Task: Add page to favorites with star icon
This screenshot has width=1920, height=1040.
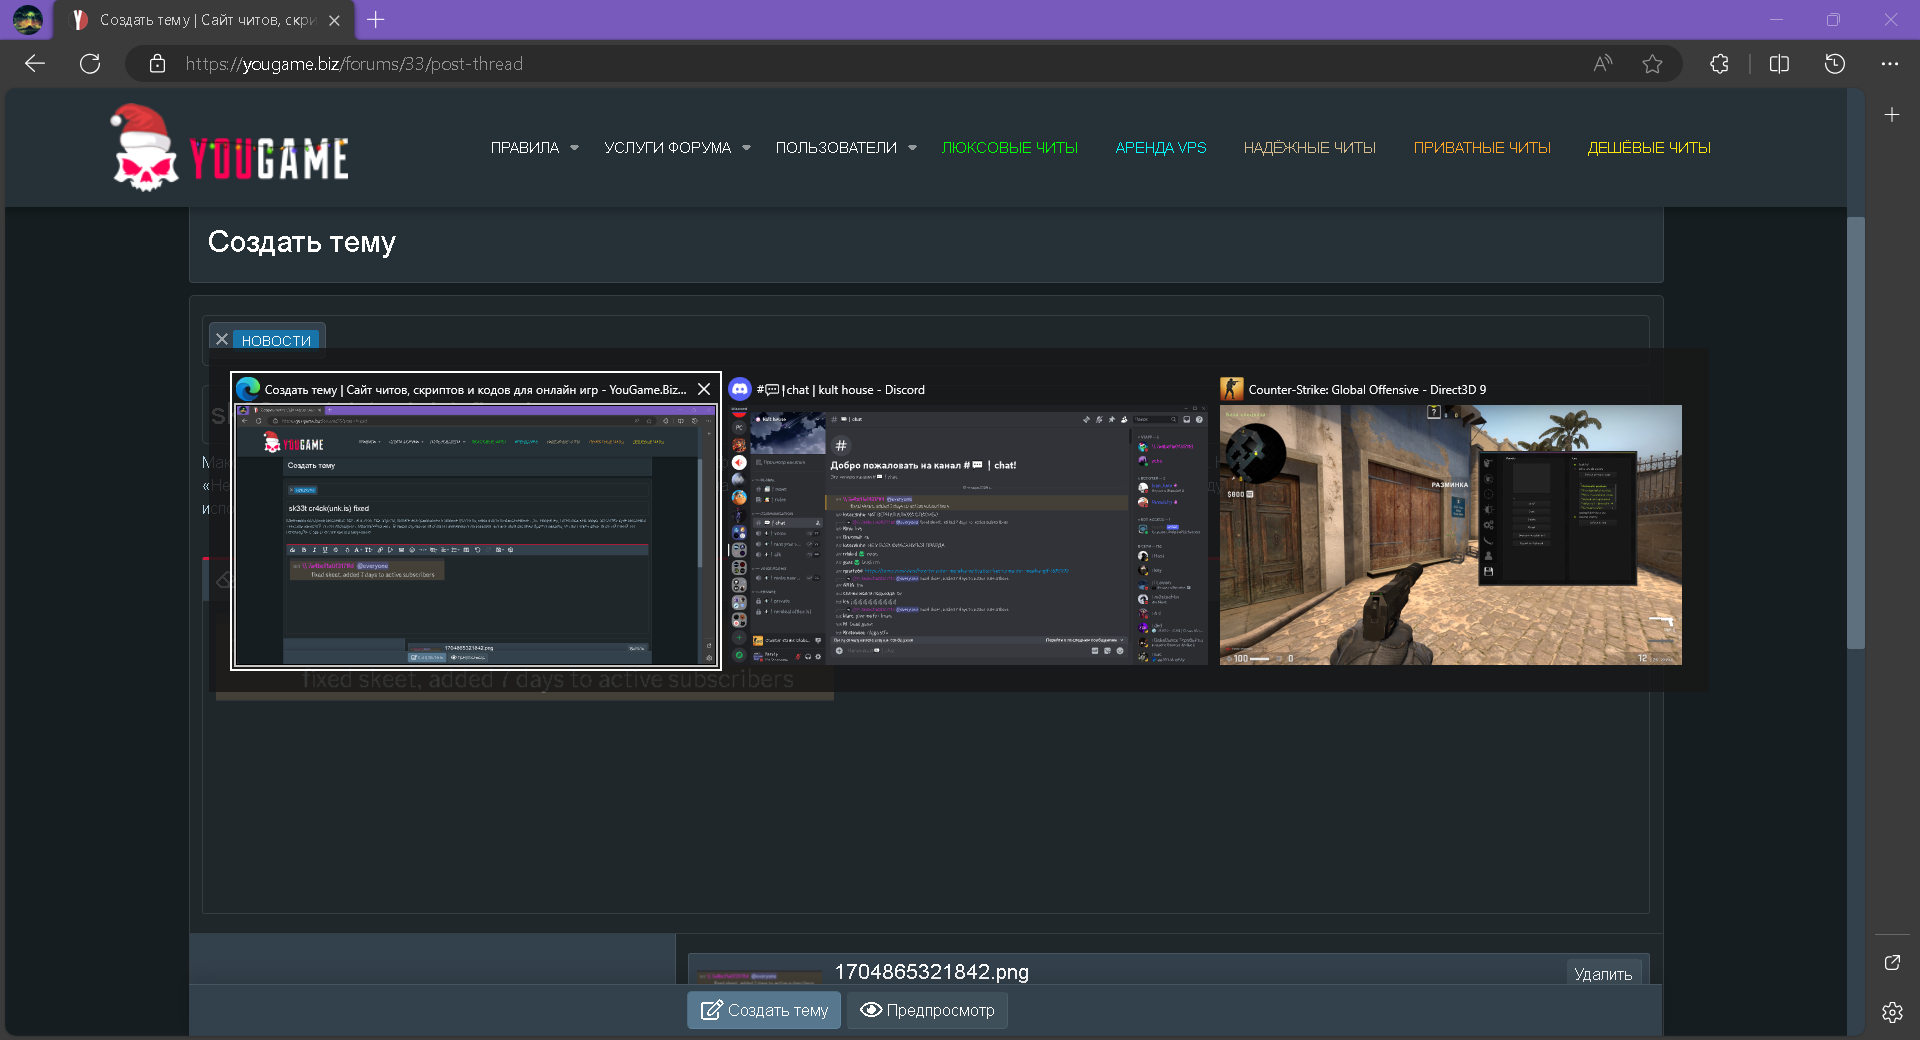Action: 1652,64
